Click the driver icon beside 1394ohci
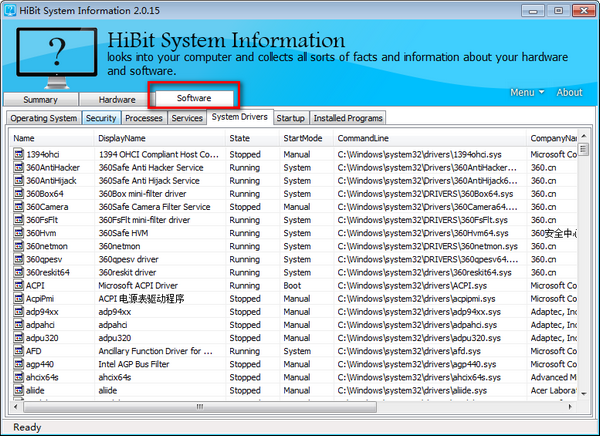The image size is (600, 436). [18, 155]
